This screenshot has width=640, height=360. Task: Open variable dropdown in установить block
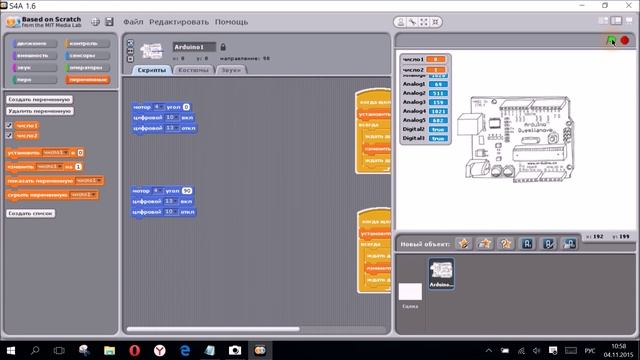coord(56,153)
